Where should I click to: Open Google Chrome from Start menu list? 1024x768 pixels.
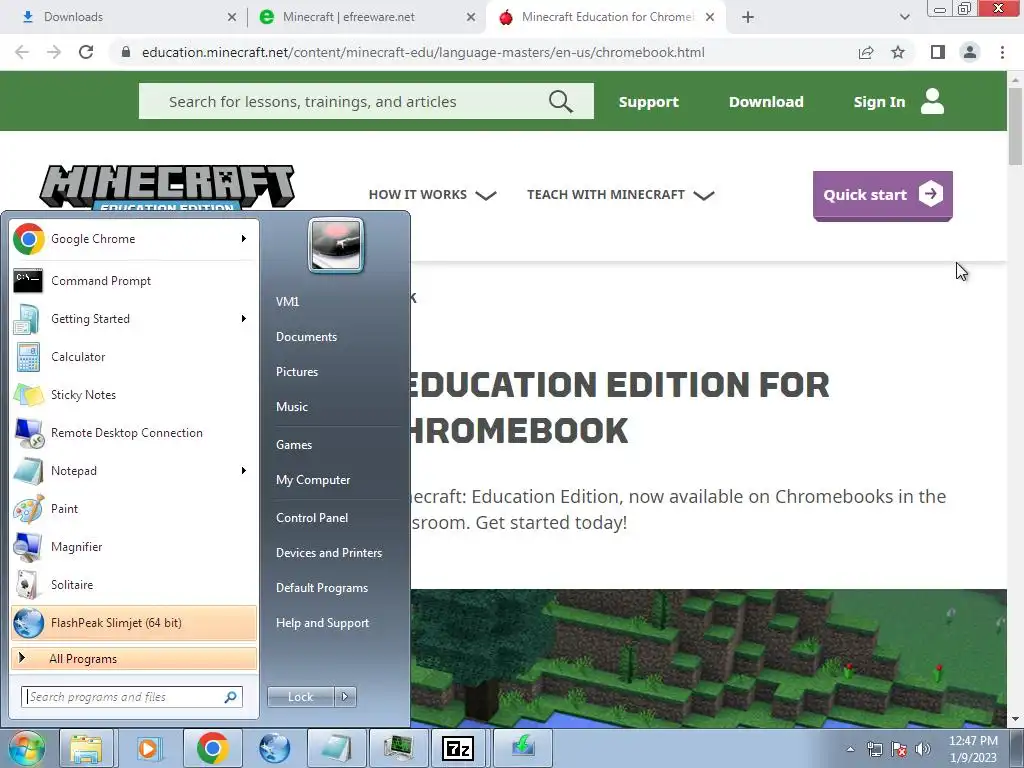tap(133, 239)
